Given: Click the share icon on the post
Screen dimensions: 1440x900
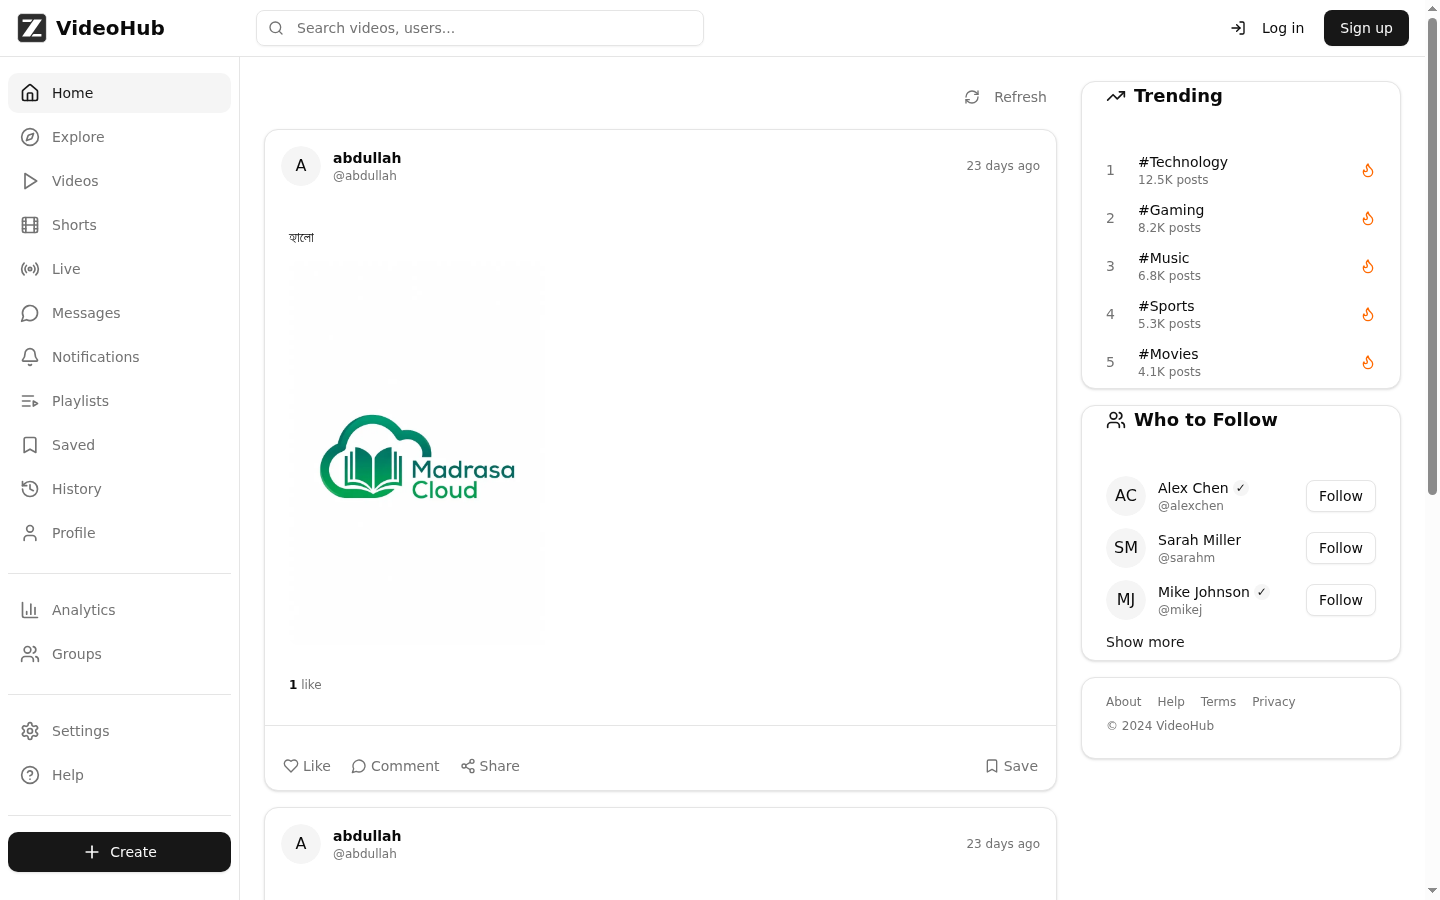Looking at the screenshot, I should (x=468, y=766).
